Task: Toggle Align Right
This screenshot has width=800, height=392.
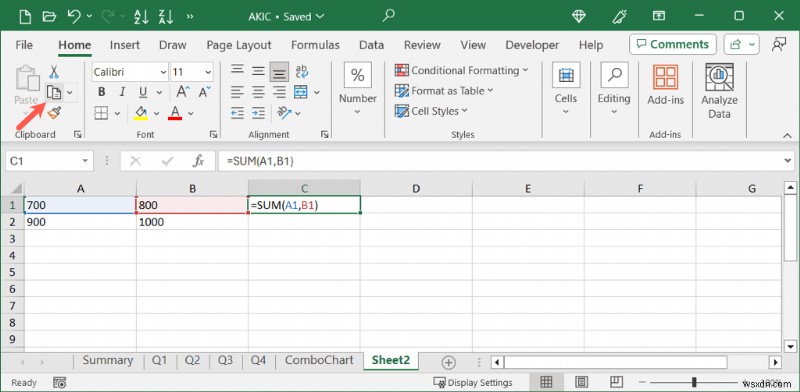Action: point(279,92)
